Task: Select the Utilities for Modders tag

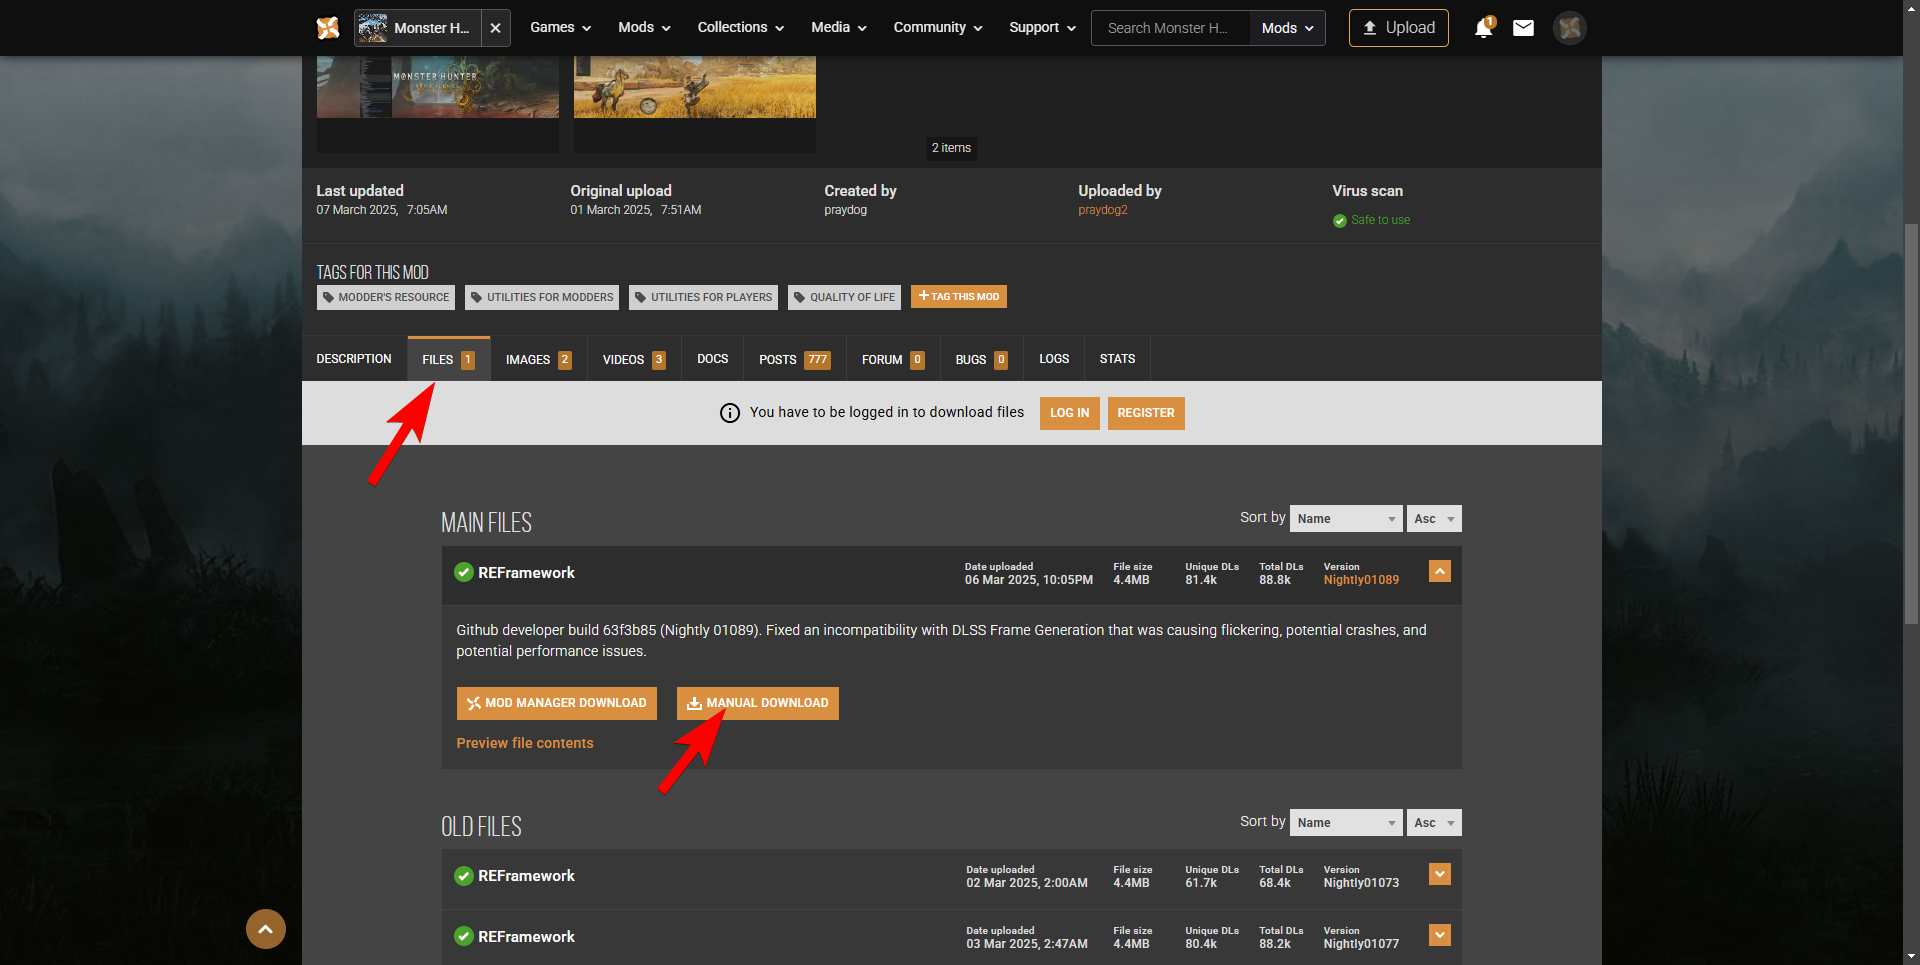Action: [542, 297]
